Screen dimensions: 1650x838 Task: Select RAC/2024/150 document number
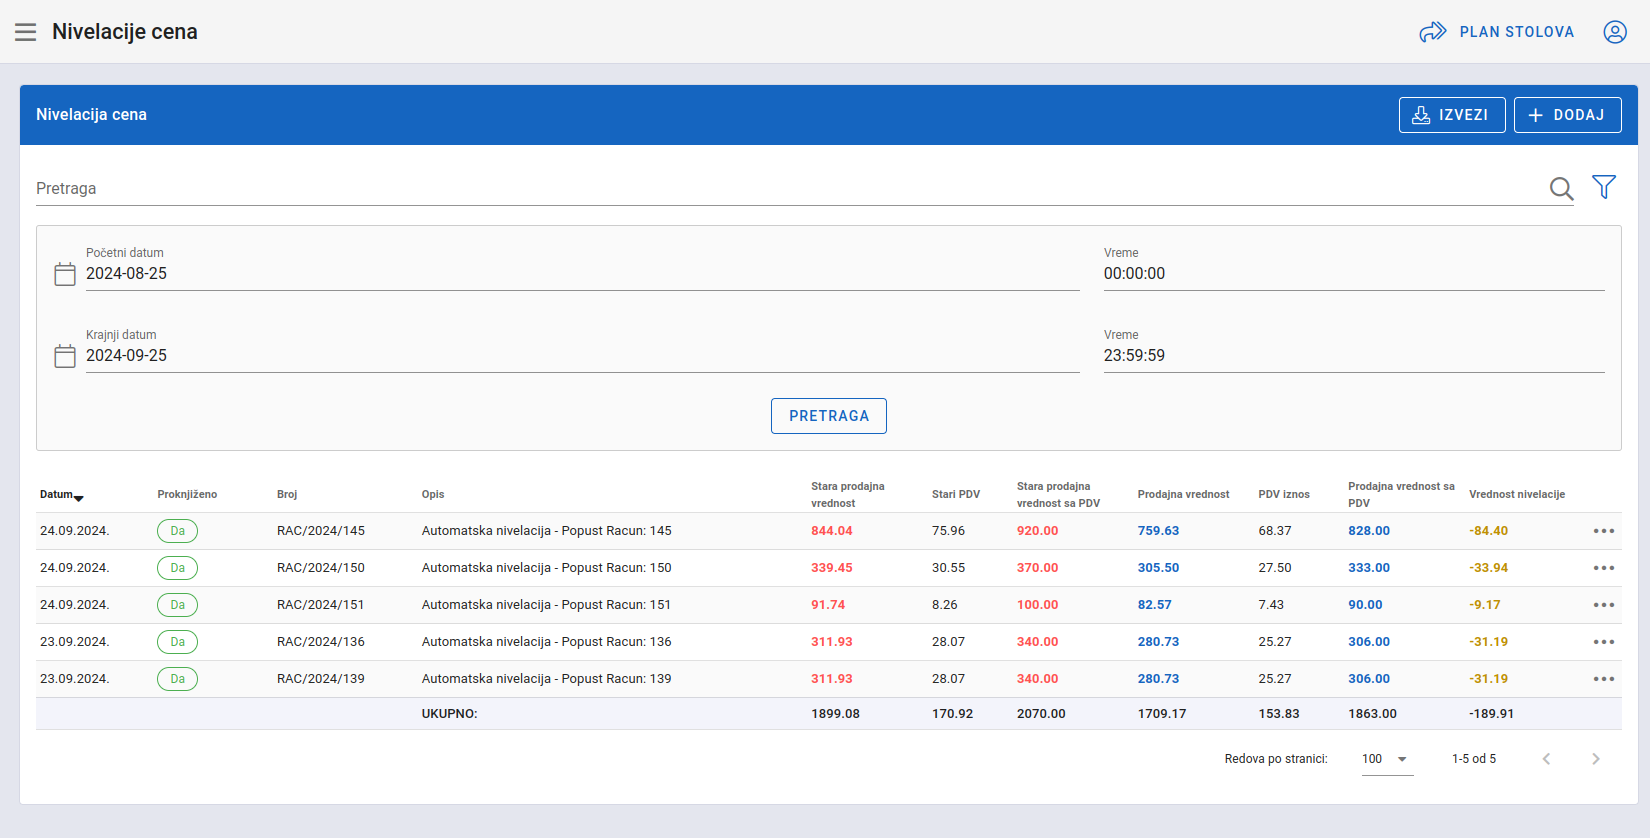tap(321, 568)
